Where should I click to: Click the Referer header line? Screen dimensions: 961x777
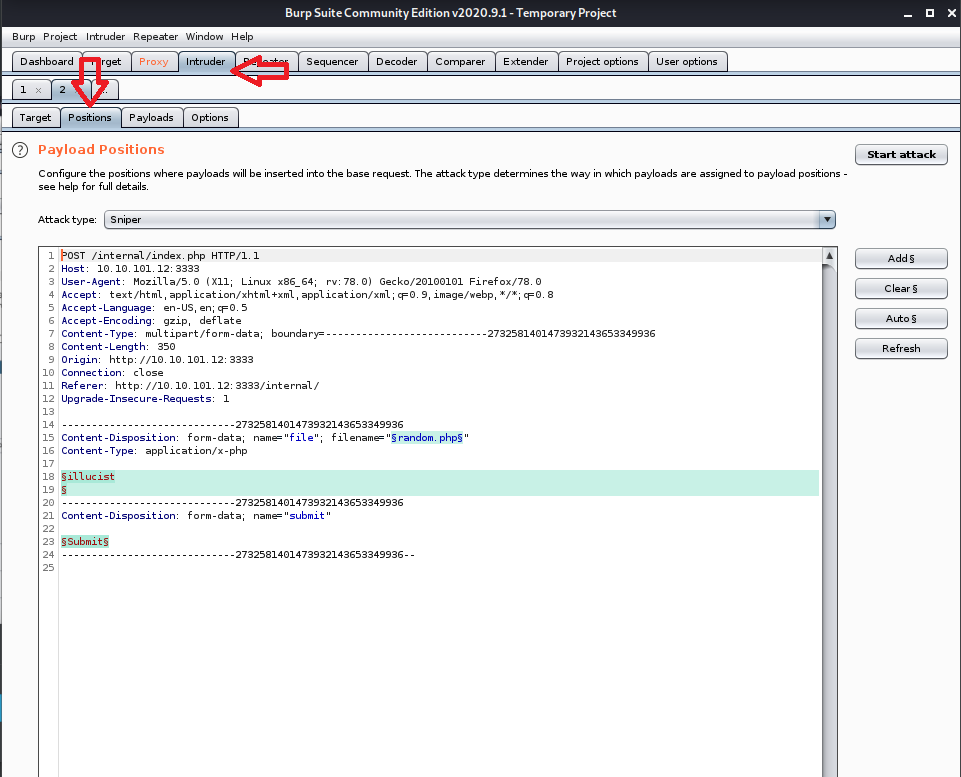click(x=190, y=385)
